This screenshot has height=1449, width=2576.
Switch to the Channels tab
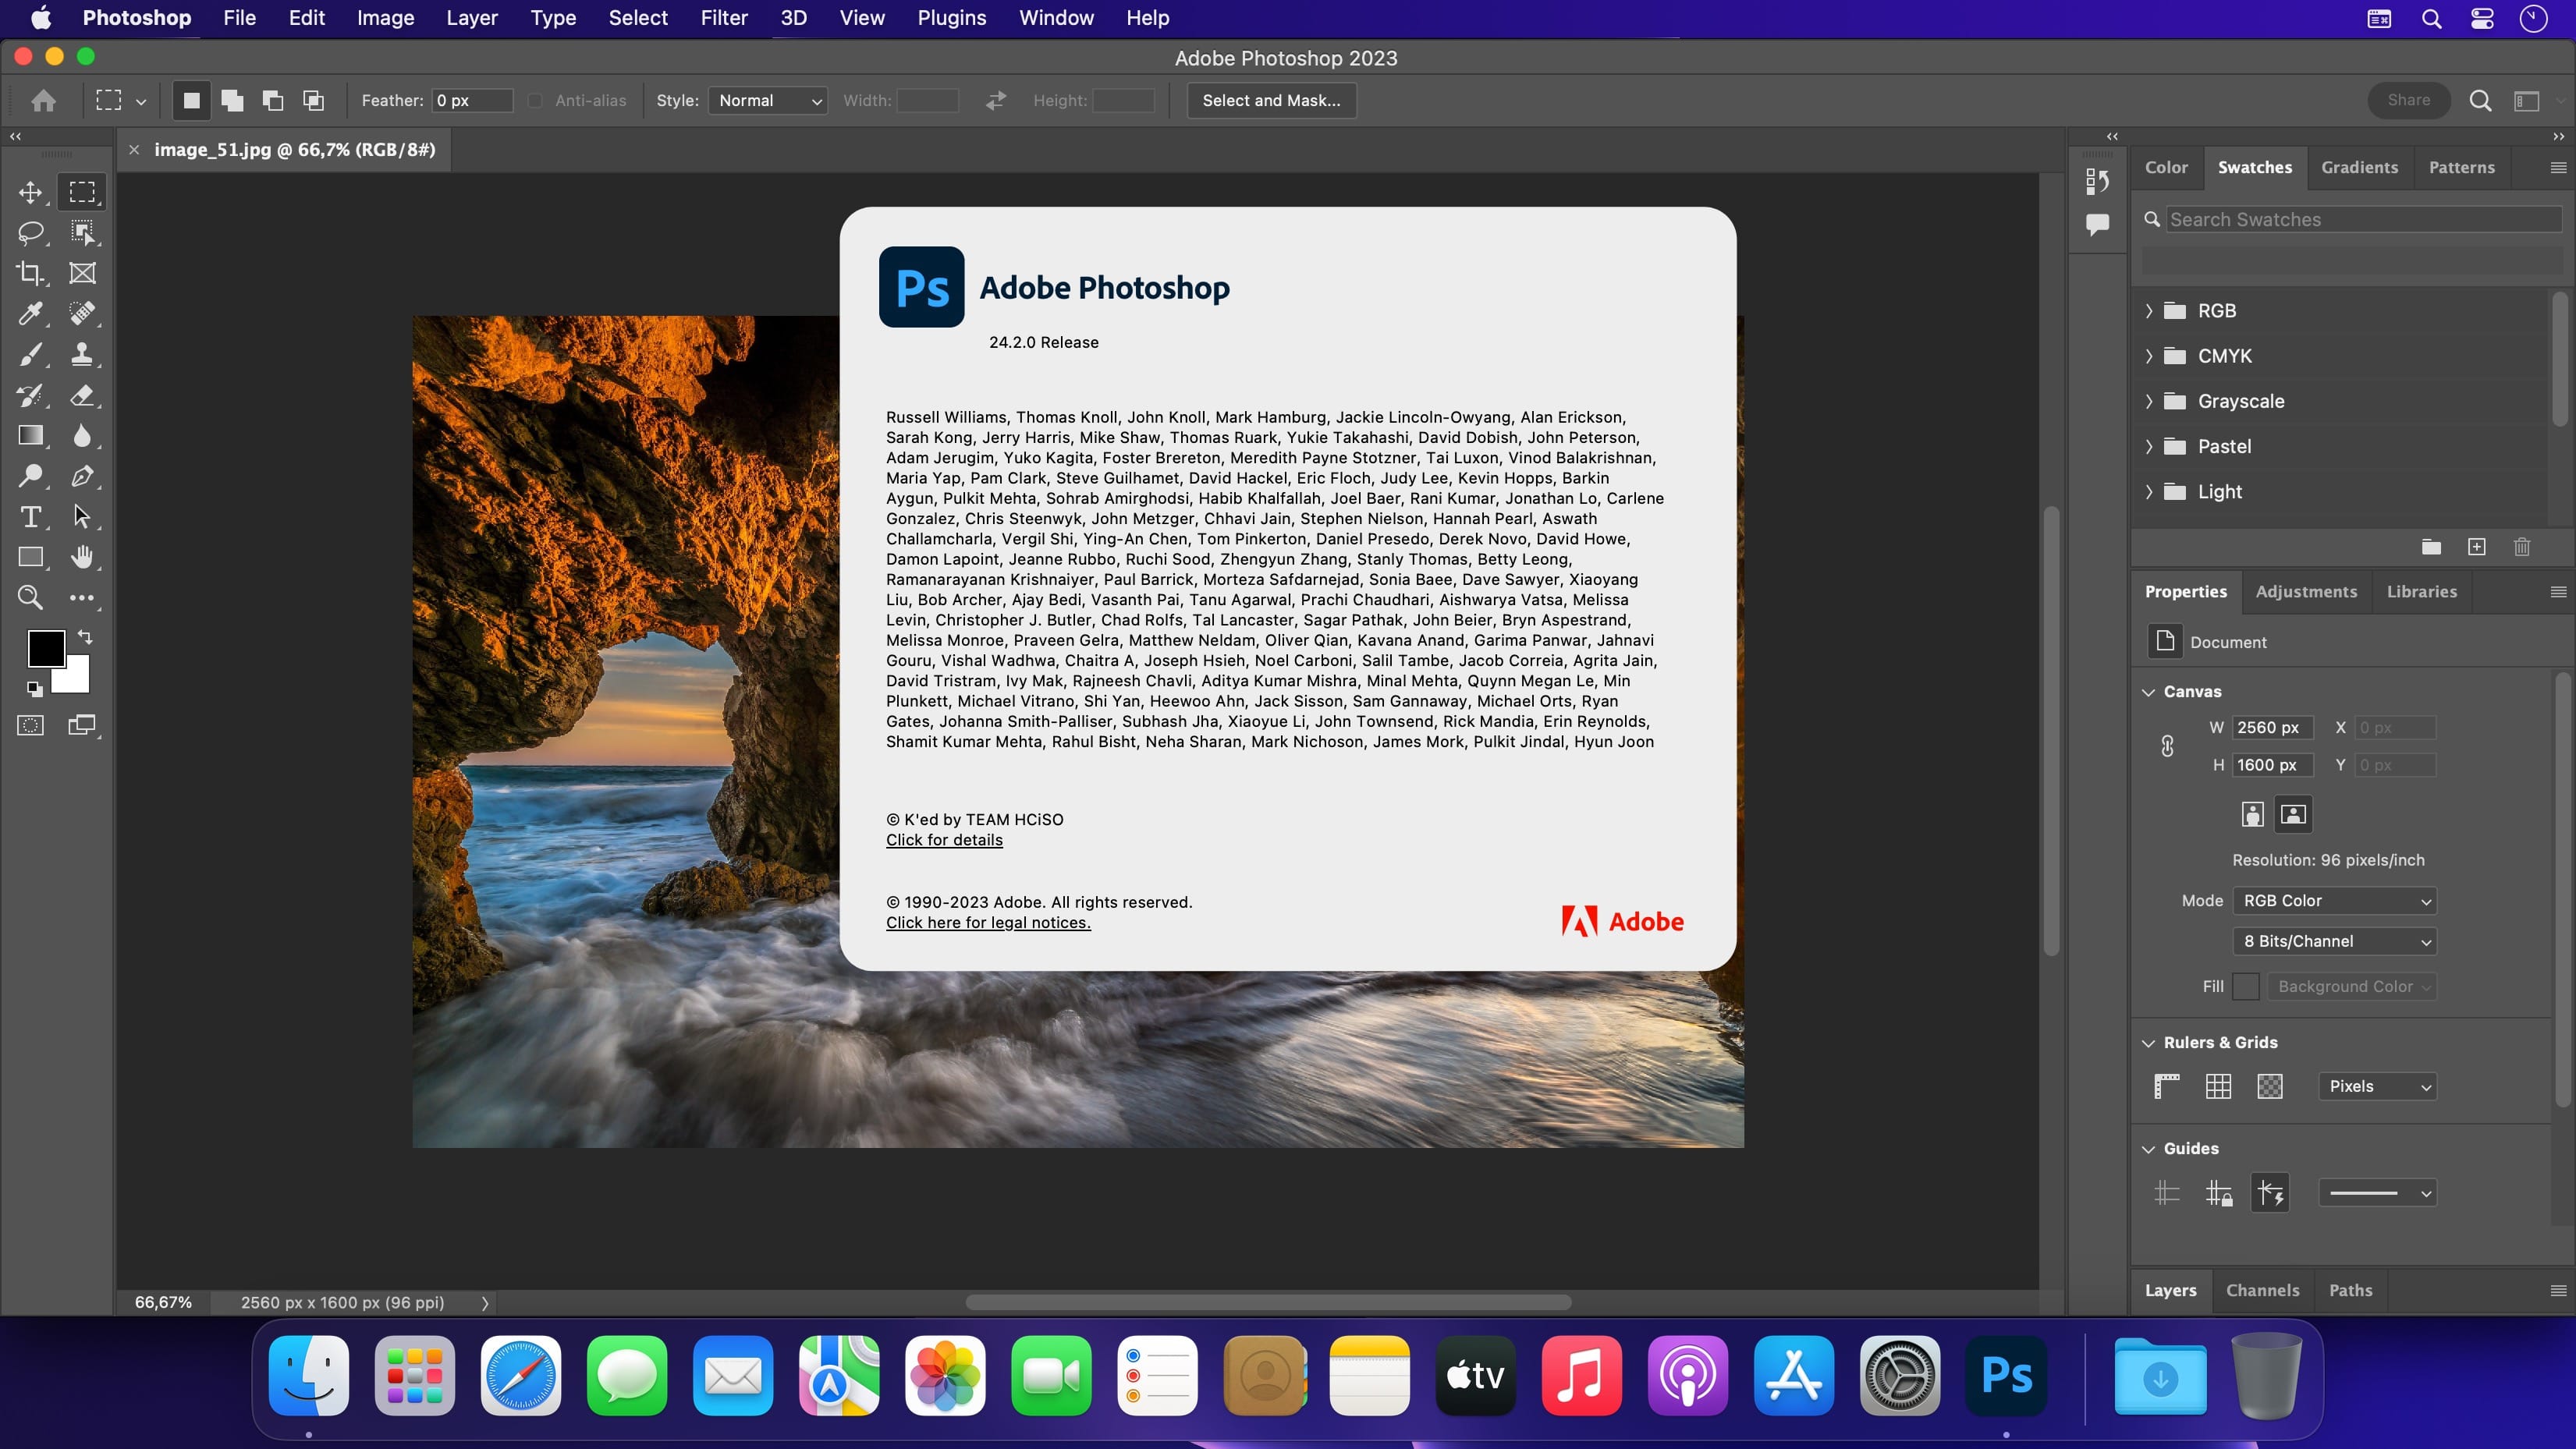pos(2263,1290)
